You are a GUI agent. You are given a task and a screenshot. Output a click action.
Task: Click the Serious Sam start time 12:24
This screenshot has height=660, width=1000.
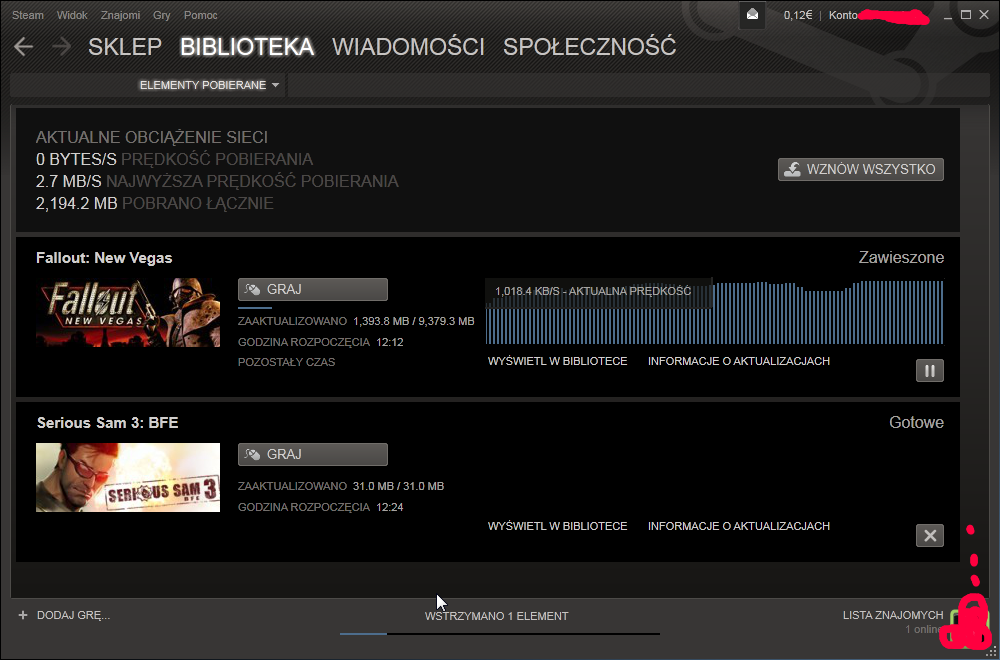pyautogui.click(x=390, y=507)
